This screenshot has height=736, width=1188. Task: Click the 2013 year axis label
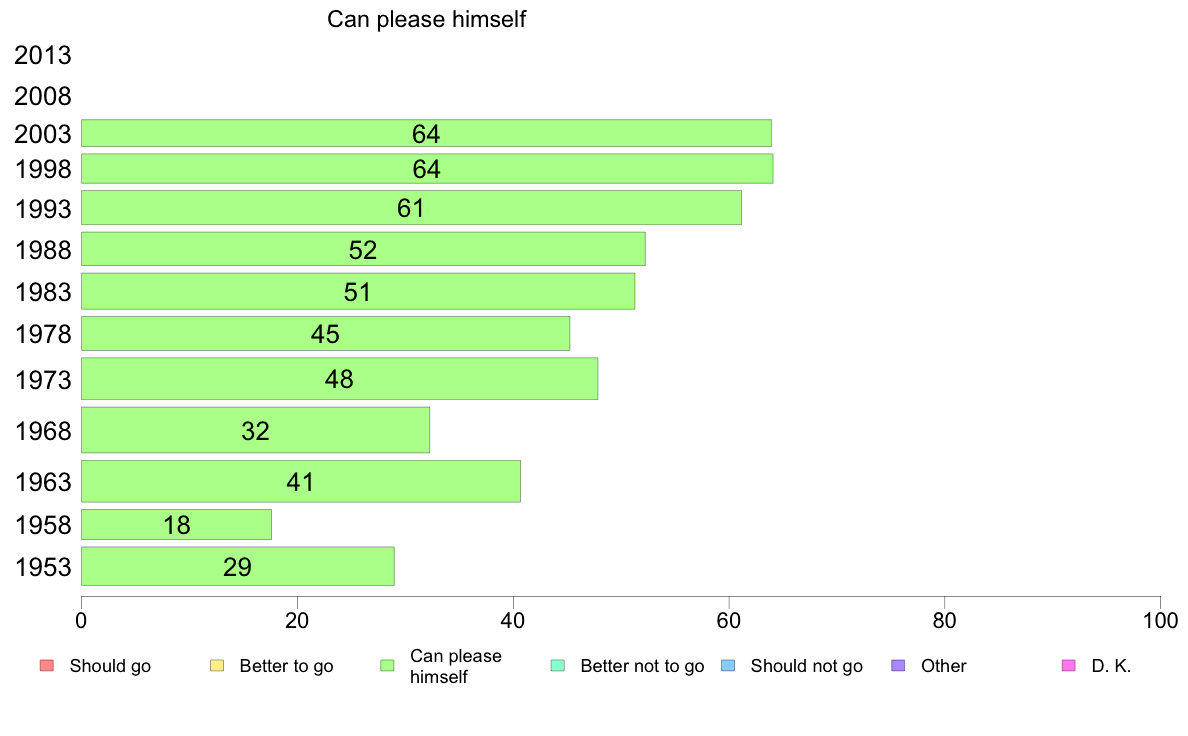click(42, 55)
